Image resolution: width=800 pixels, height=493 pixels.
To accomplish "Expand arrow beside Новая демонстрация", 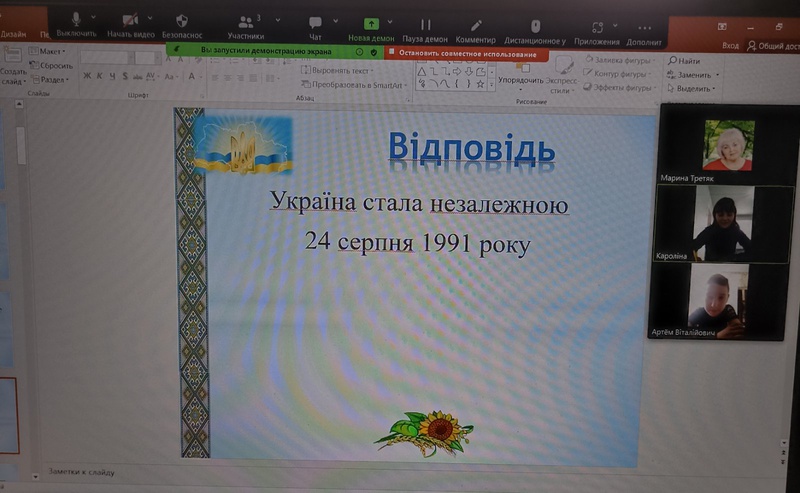I will point(390,22).
